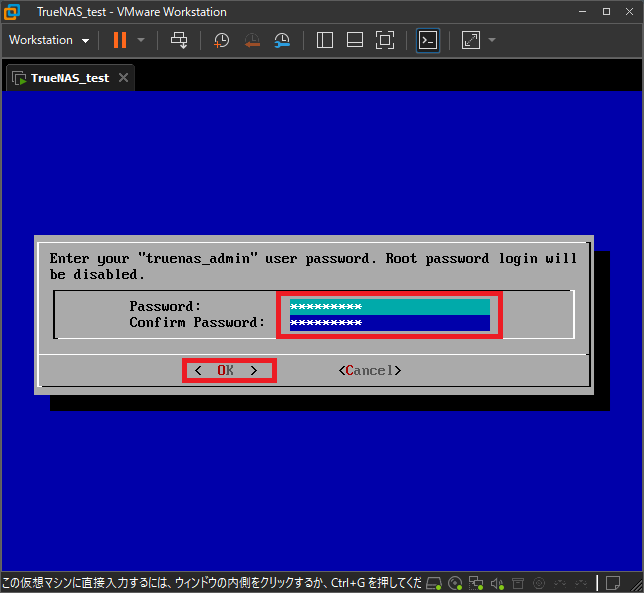
Task: Confirm with the OK button
Action: (225, 370)
